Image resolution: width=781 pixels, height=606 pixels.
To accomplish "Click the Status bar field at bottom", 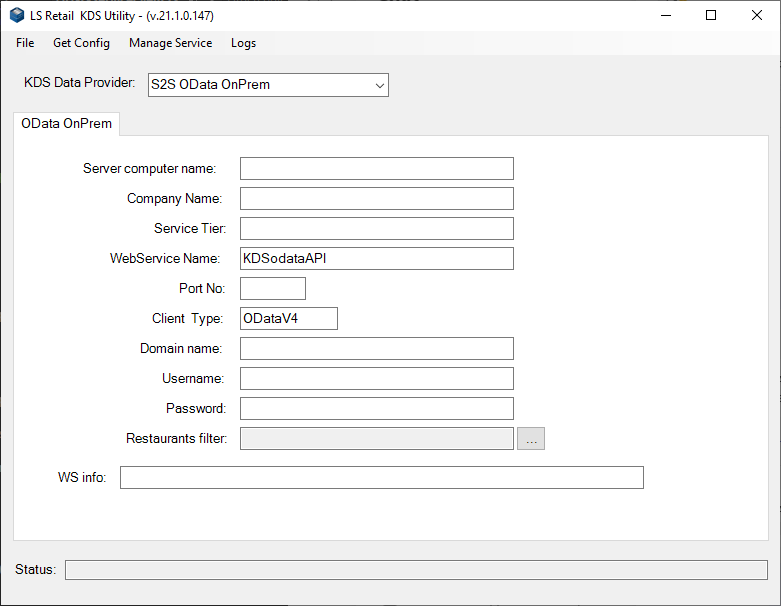I will coord(416,569).
